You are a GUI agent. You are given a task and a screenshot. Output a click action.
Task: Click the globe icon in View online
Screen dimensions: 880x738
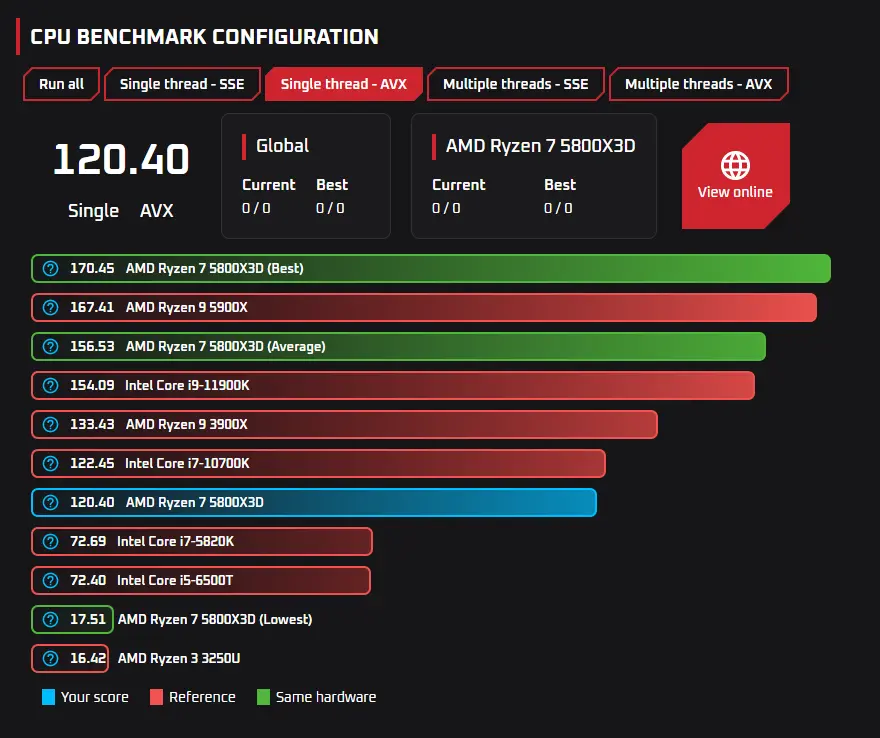click(x=735, y=165)
